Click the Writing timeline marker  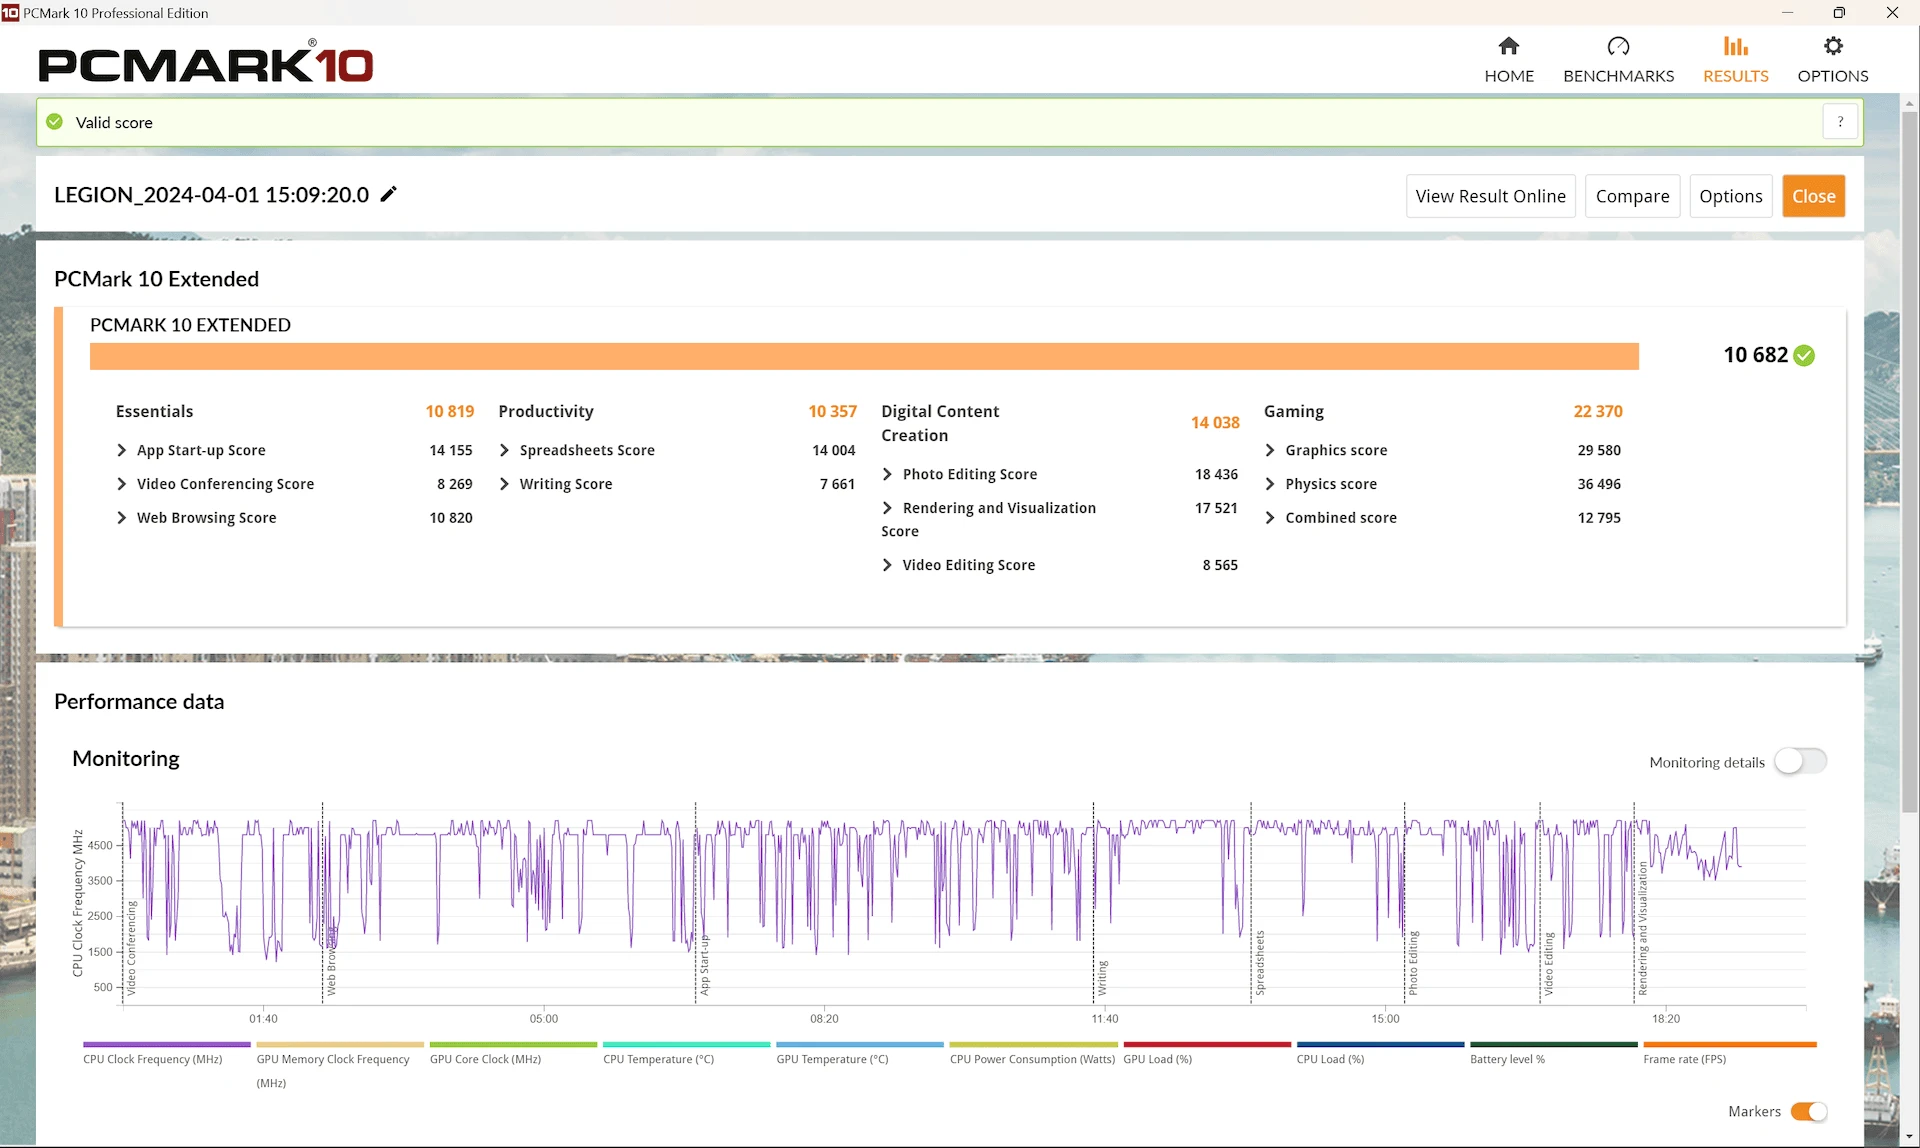coord(1102,978)
